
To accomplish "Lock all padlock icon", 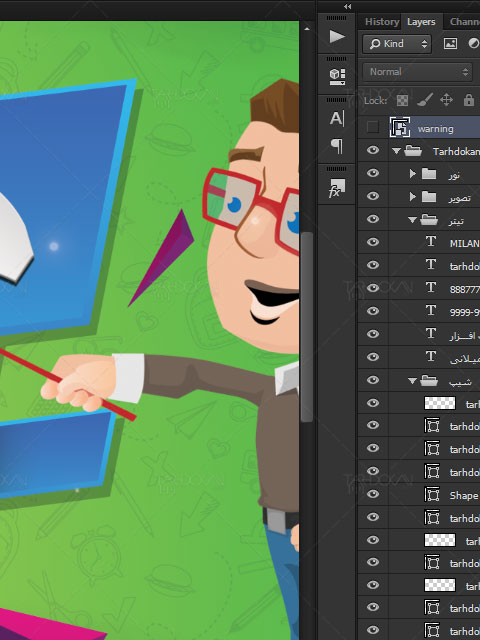I will (x=469, y=100).
